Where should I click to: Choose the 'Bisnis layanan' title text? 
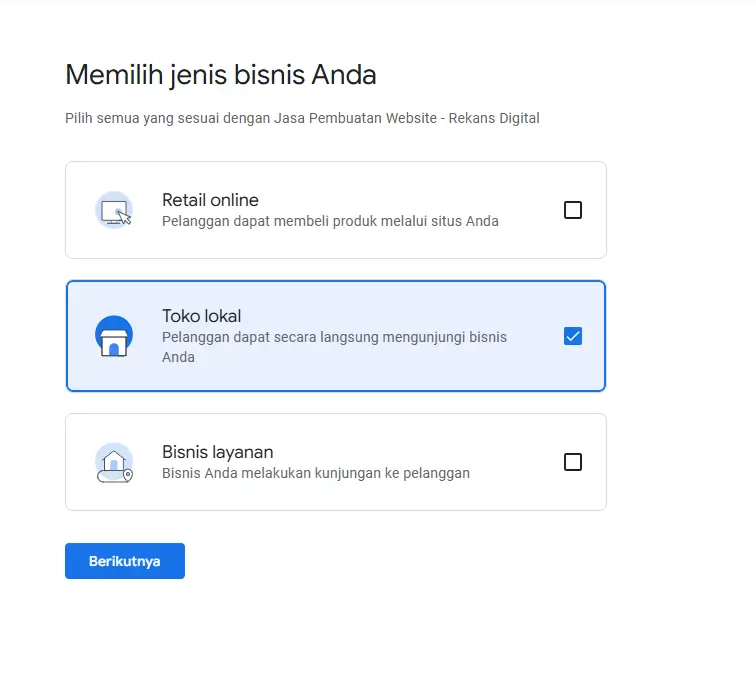tap(217, 452)
